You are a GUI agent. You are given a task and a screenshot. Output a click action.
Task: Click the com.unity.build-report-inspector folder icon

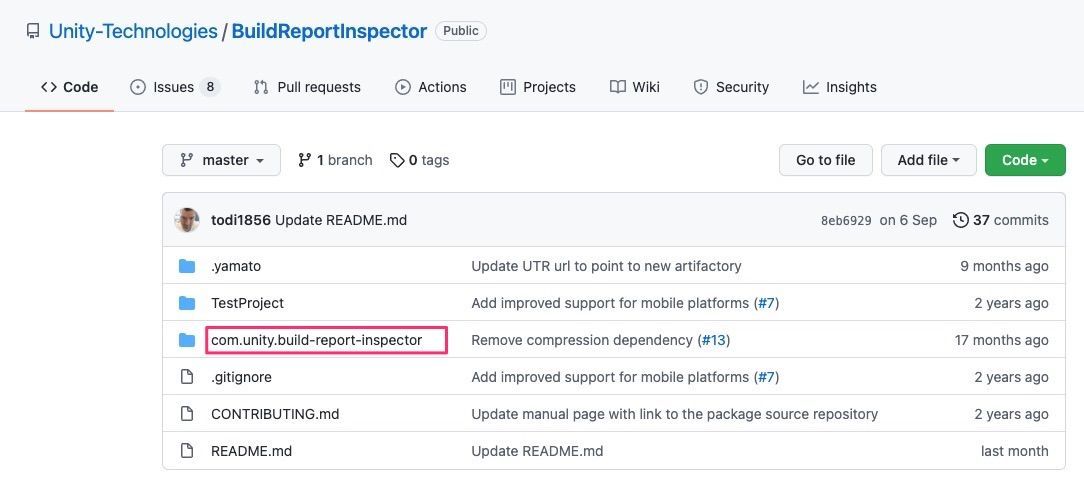coord(187,340)
